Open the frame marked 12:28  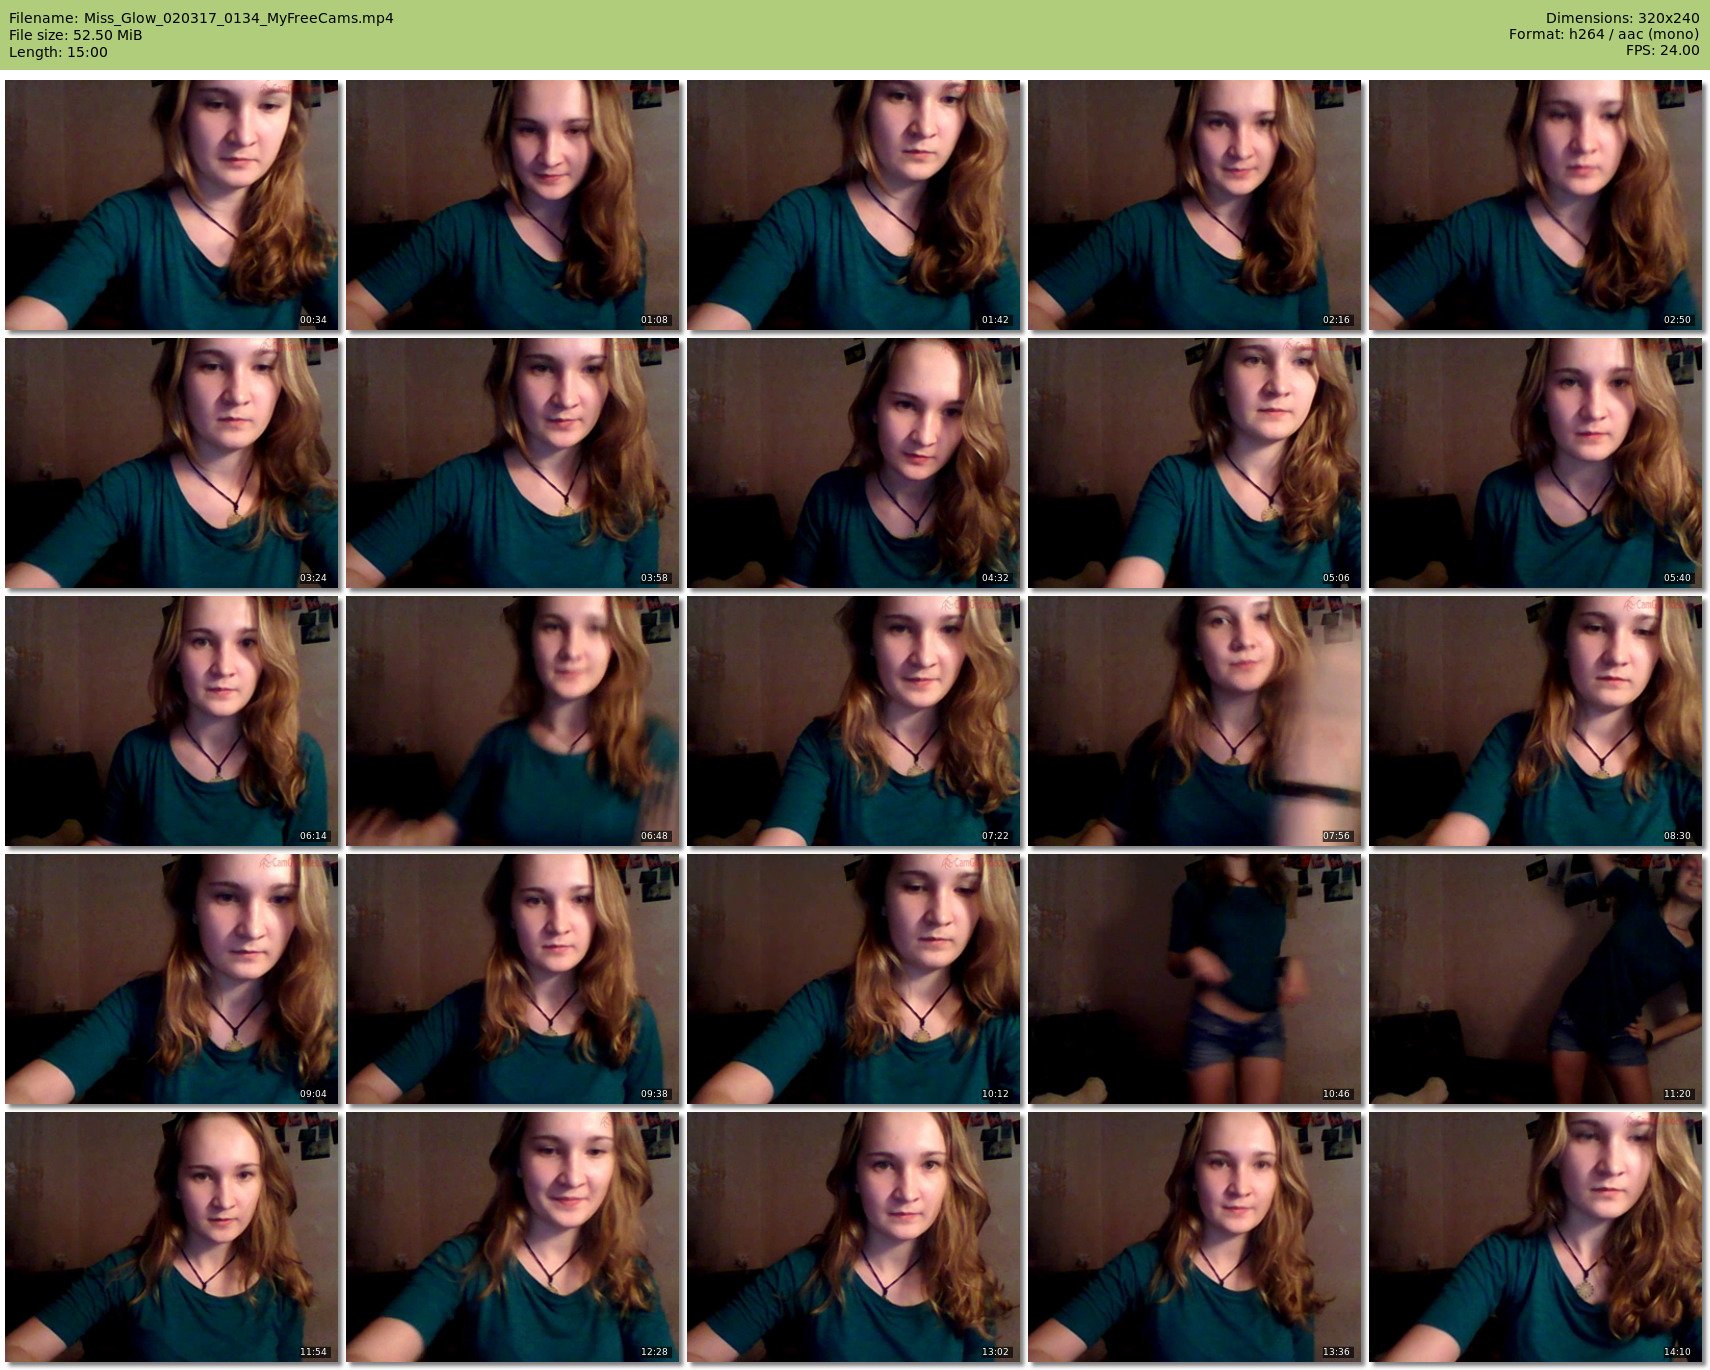[513, 1237]
